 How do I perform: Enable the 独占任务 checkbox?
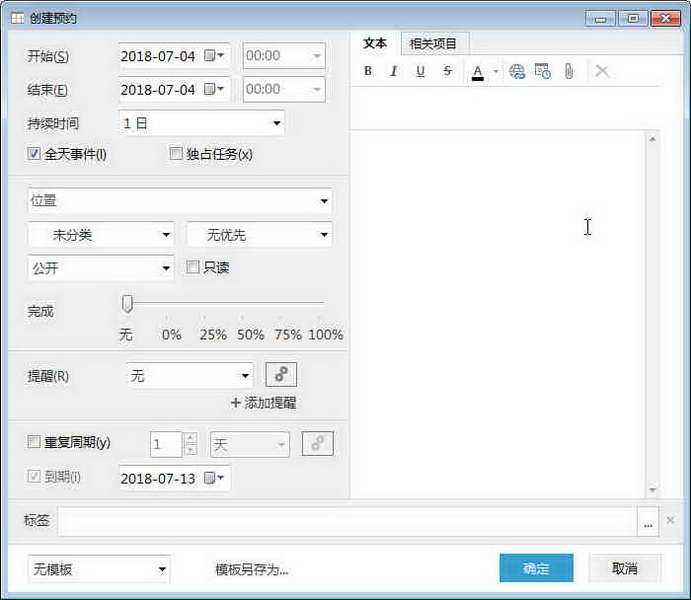(x=177, y=154)
